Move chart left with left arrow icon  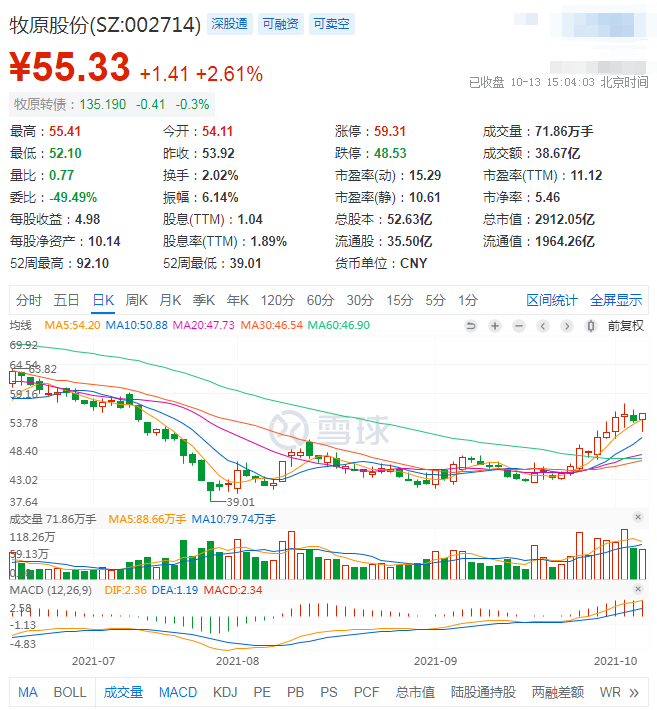click(543, 326)
